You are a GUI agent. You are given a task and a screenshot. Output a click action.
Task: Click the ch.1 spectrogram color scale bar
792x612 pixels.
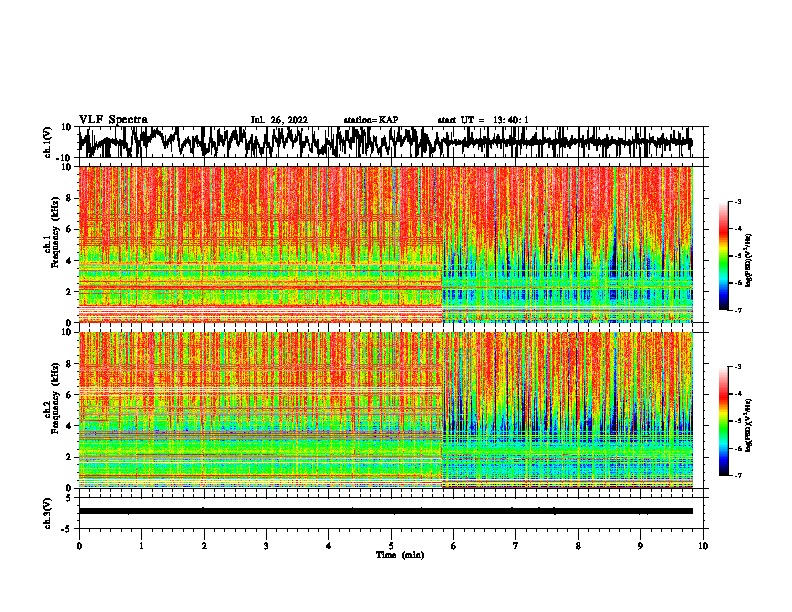click(724, 256)
